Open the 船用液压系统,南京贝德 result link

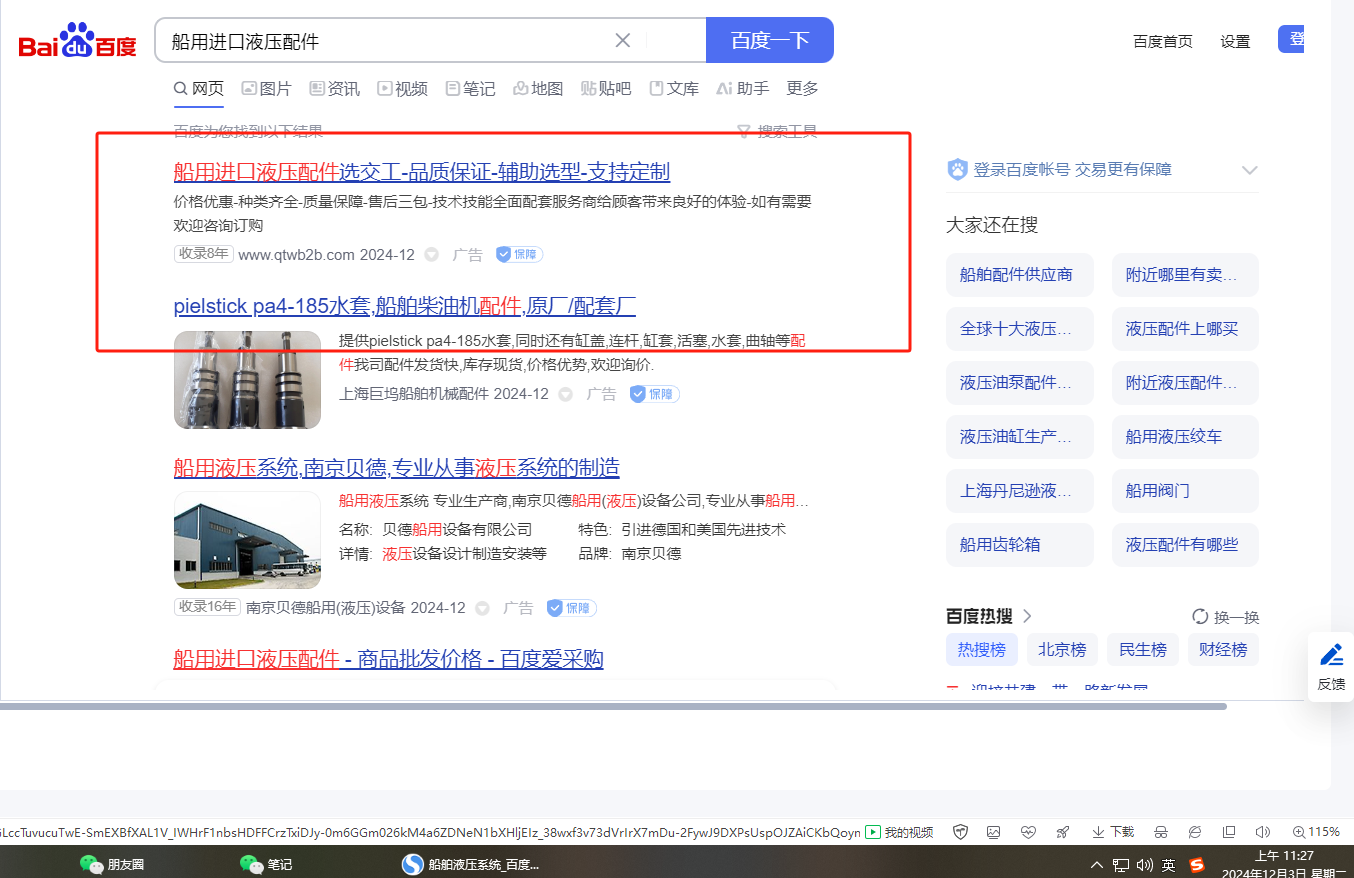[396, 467]
